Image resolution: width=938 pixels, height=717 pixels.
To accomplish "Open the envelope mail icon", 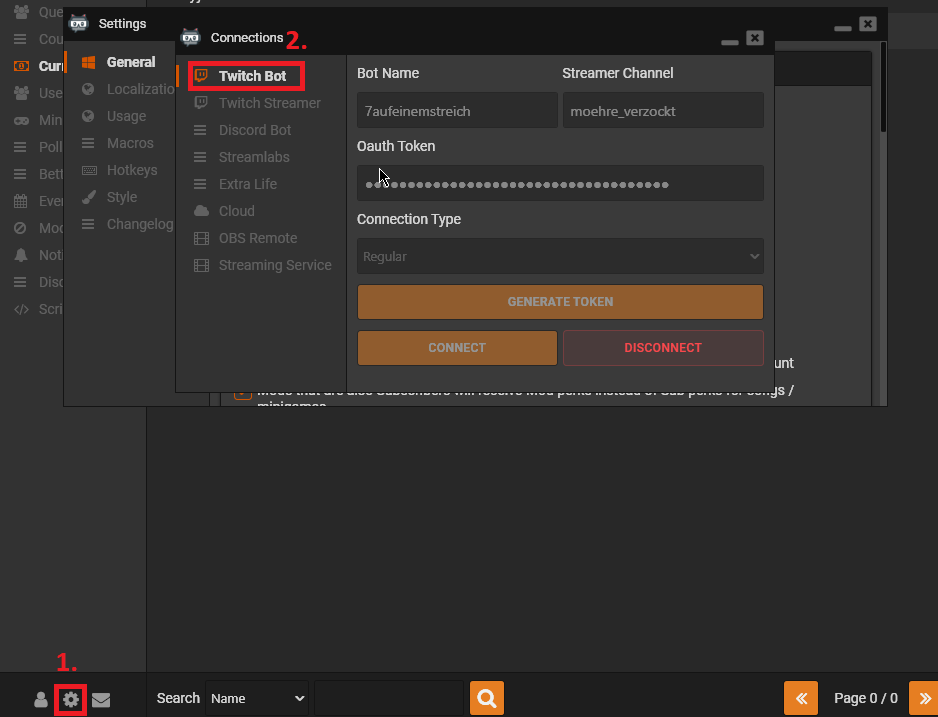I will click(x=101, y=700).
